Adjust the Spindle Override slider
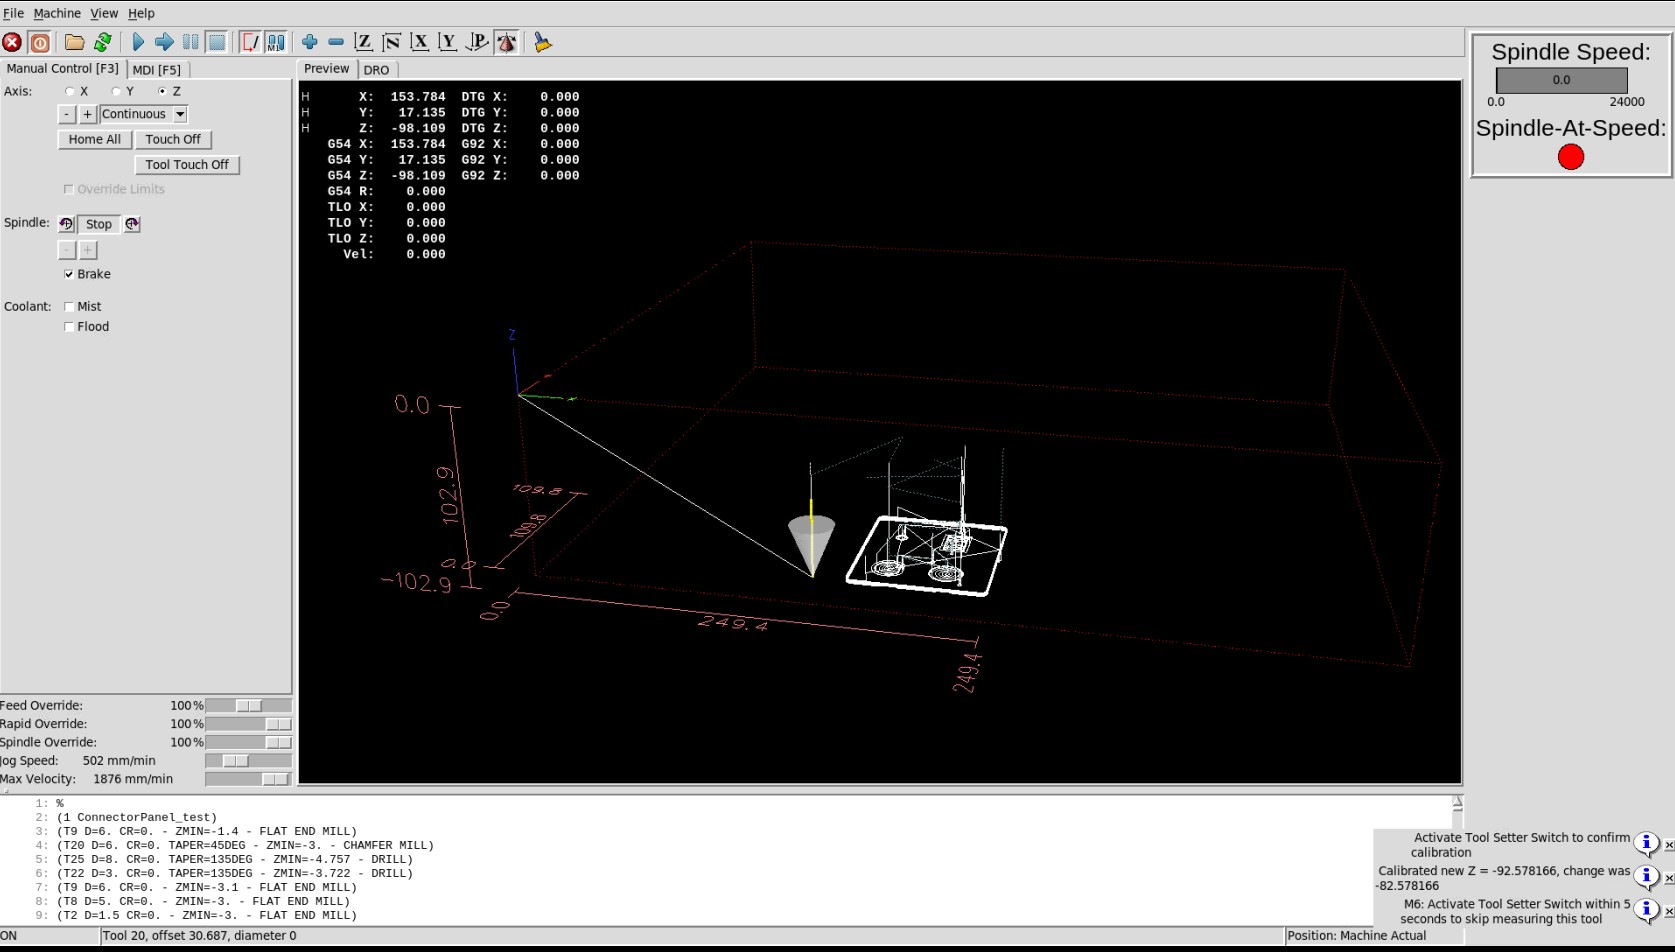This screenshot has height=952, width=1675. [x=248, y=742]
